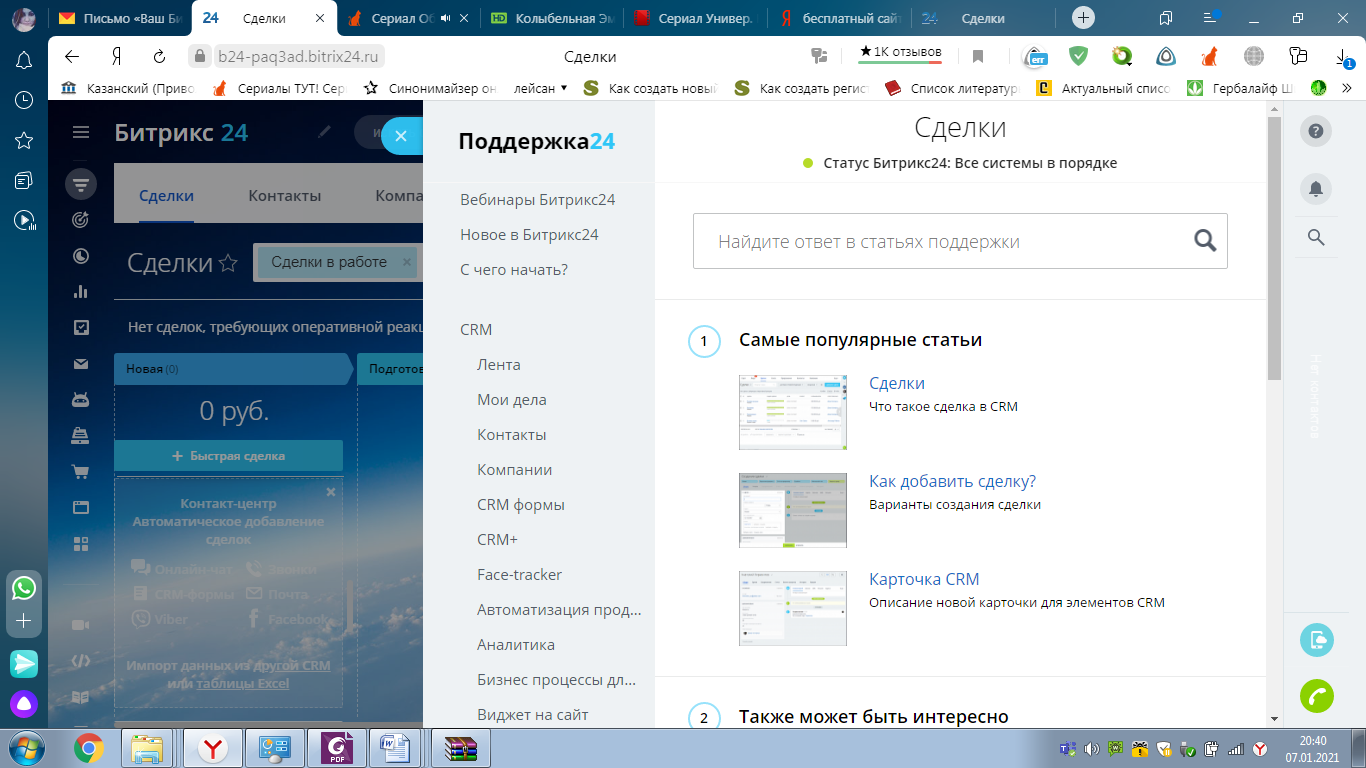This screenshot has height=768, width=1366.
Task: Click the green phone call button
Action: (1316, 695)
